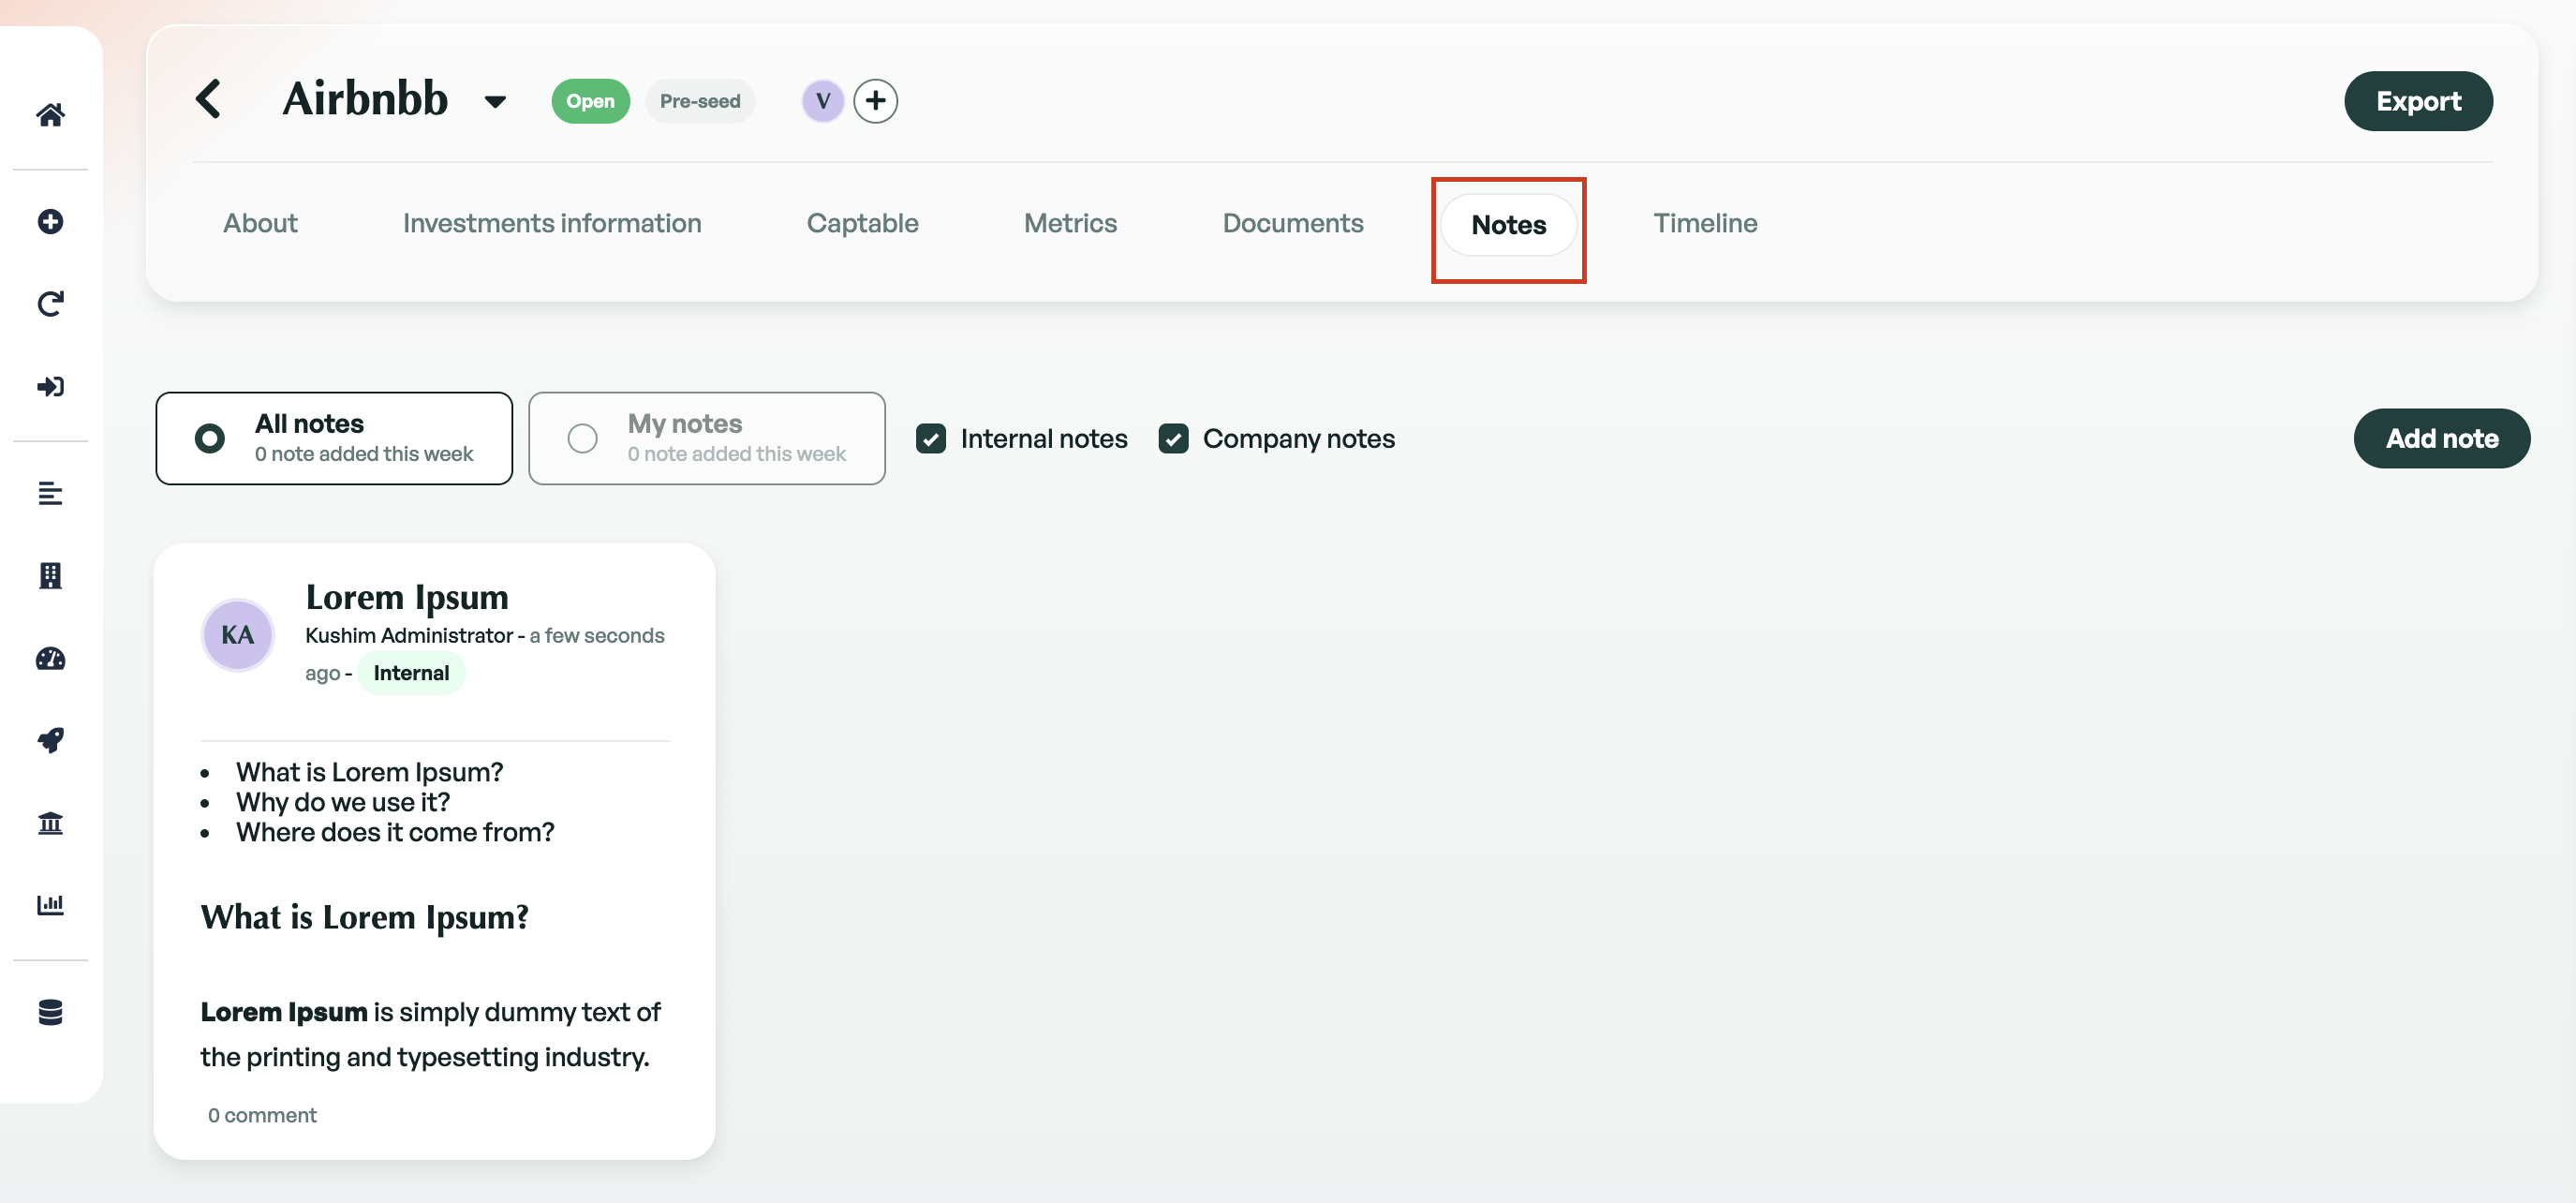The height and width of the screenshot is (1203, 2576).
Task: Click the plus circle sidebar icon
Action: (50, 221)
